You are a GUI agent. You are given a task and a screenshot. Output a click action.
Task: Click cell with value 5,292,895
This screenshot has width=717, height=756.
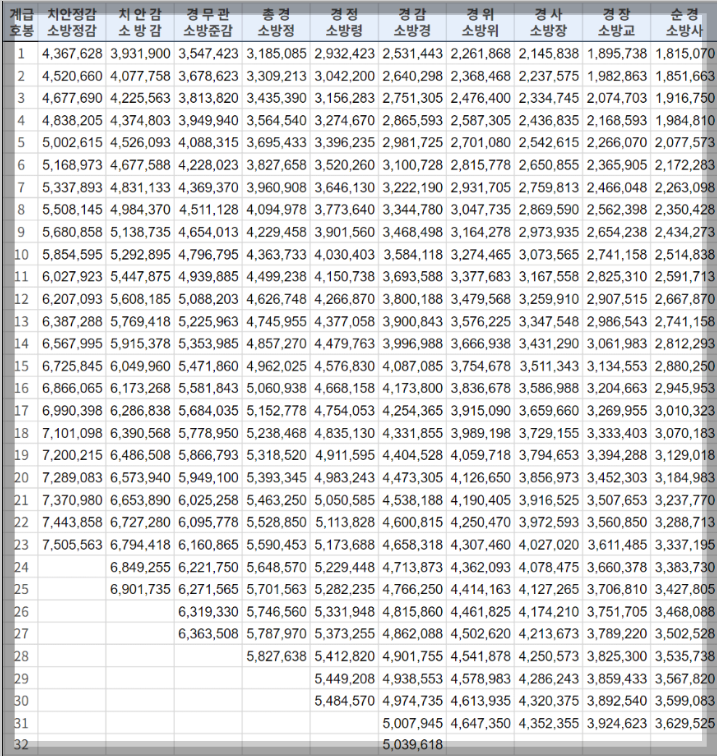pos(140,255)
